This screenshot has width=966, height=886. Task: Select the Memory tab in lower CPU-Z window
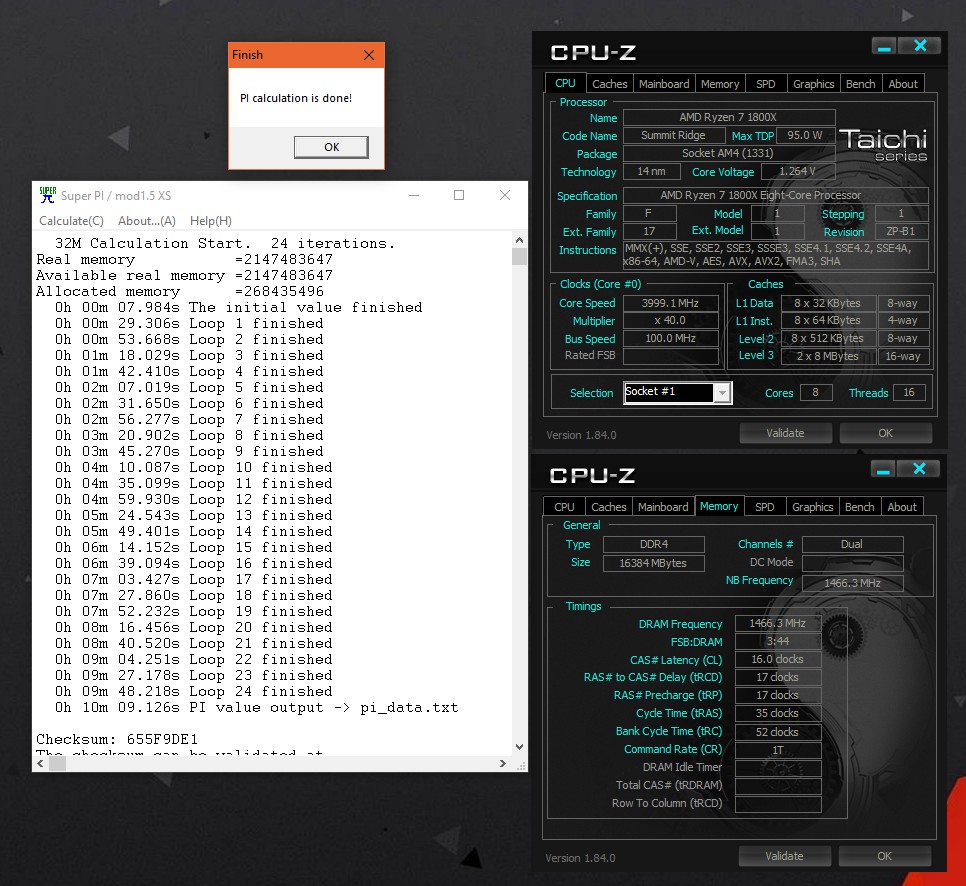pyautogui.click(x=719, y=506)
